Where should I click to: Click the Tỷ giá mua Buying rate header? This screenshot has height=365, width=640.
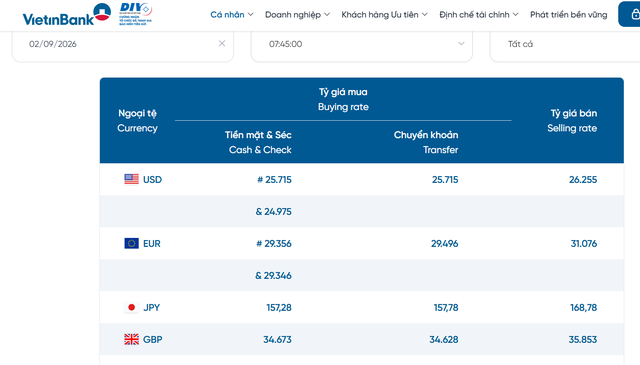click(x=343, y=99)
